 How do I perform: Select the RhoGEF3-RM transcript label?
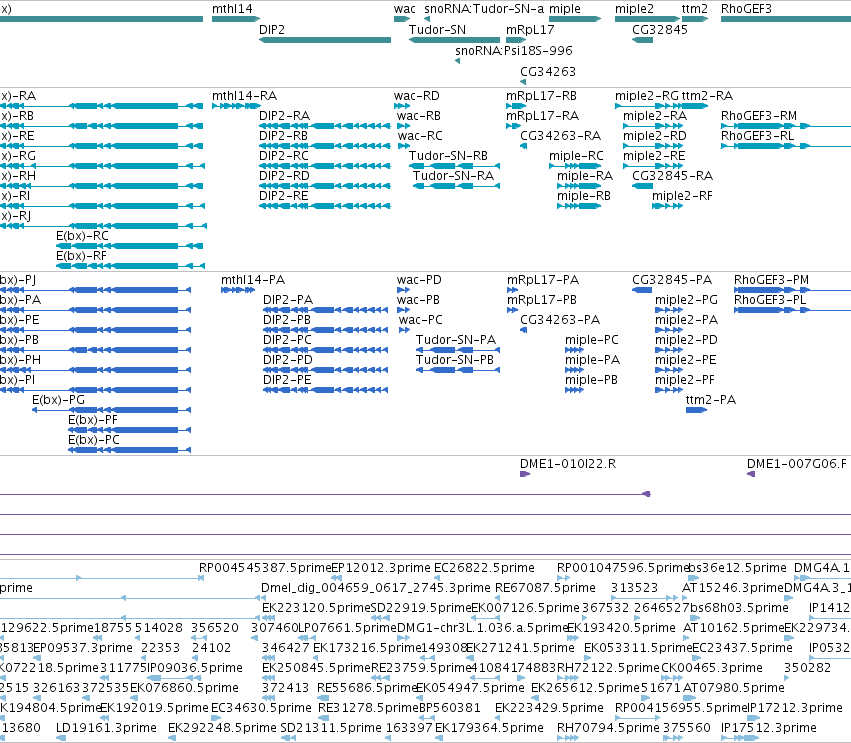(759, 116)
